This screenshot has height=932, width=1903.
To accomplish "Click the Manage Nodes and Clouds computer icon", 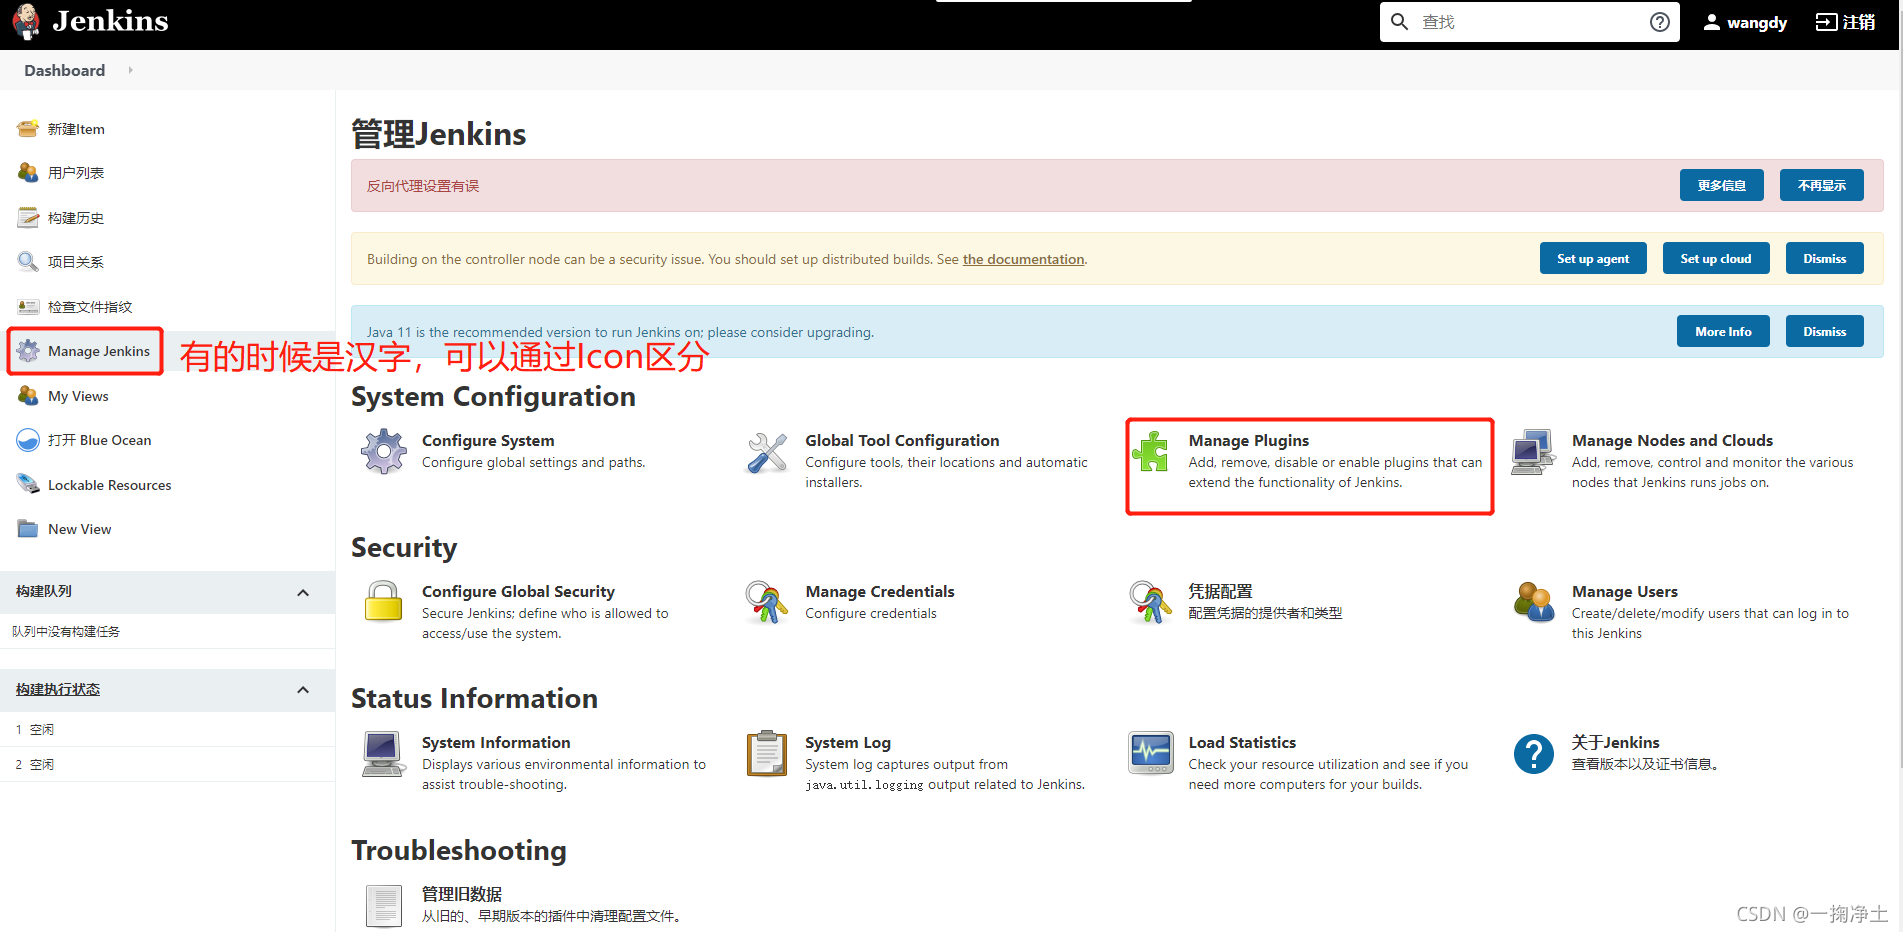I will coord(1533,452).
